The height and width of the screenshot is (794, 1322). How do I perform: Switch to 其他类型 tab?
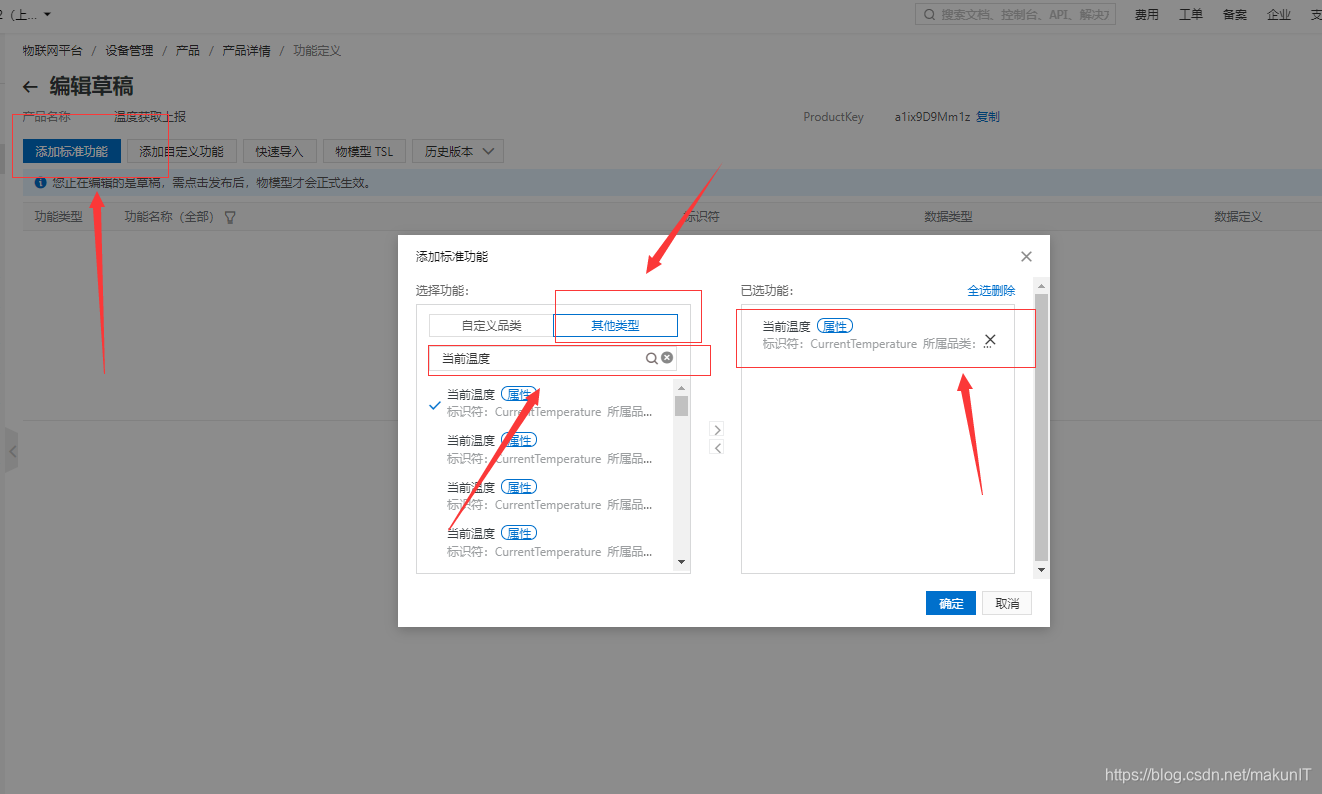pyautogui.click(x=615, y=326)
